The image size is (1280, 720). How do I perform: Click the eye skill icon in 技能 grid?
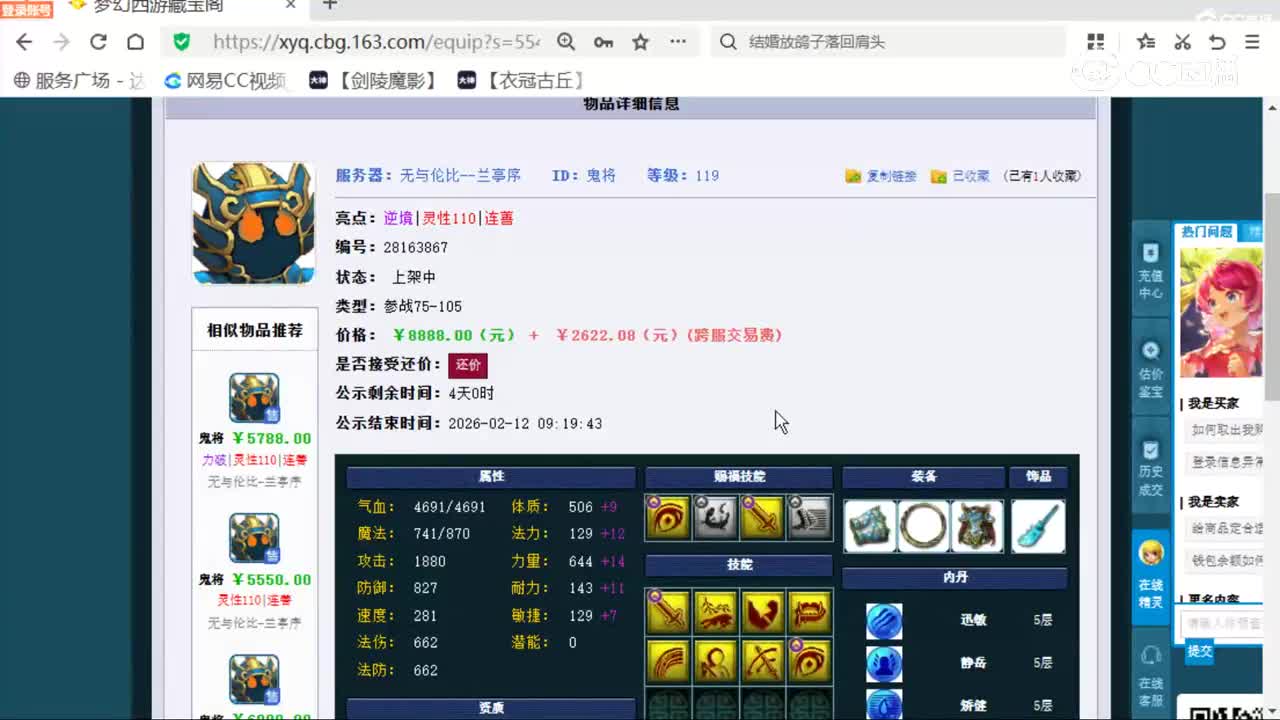point(809,660)
